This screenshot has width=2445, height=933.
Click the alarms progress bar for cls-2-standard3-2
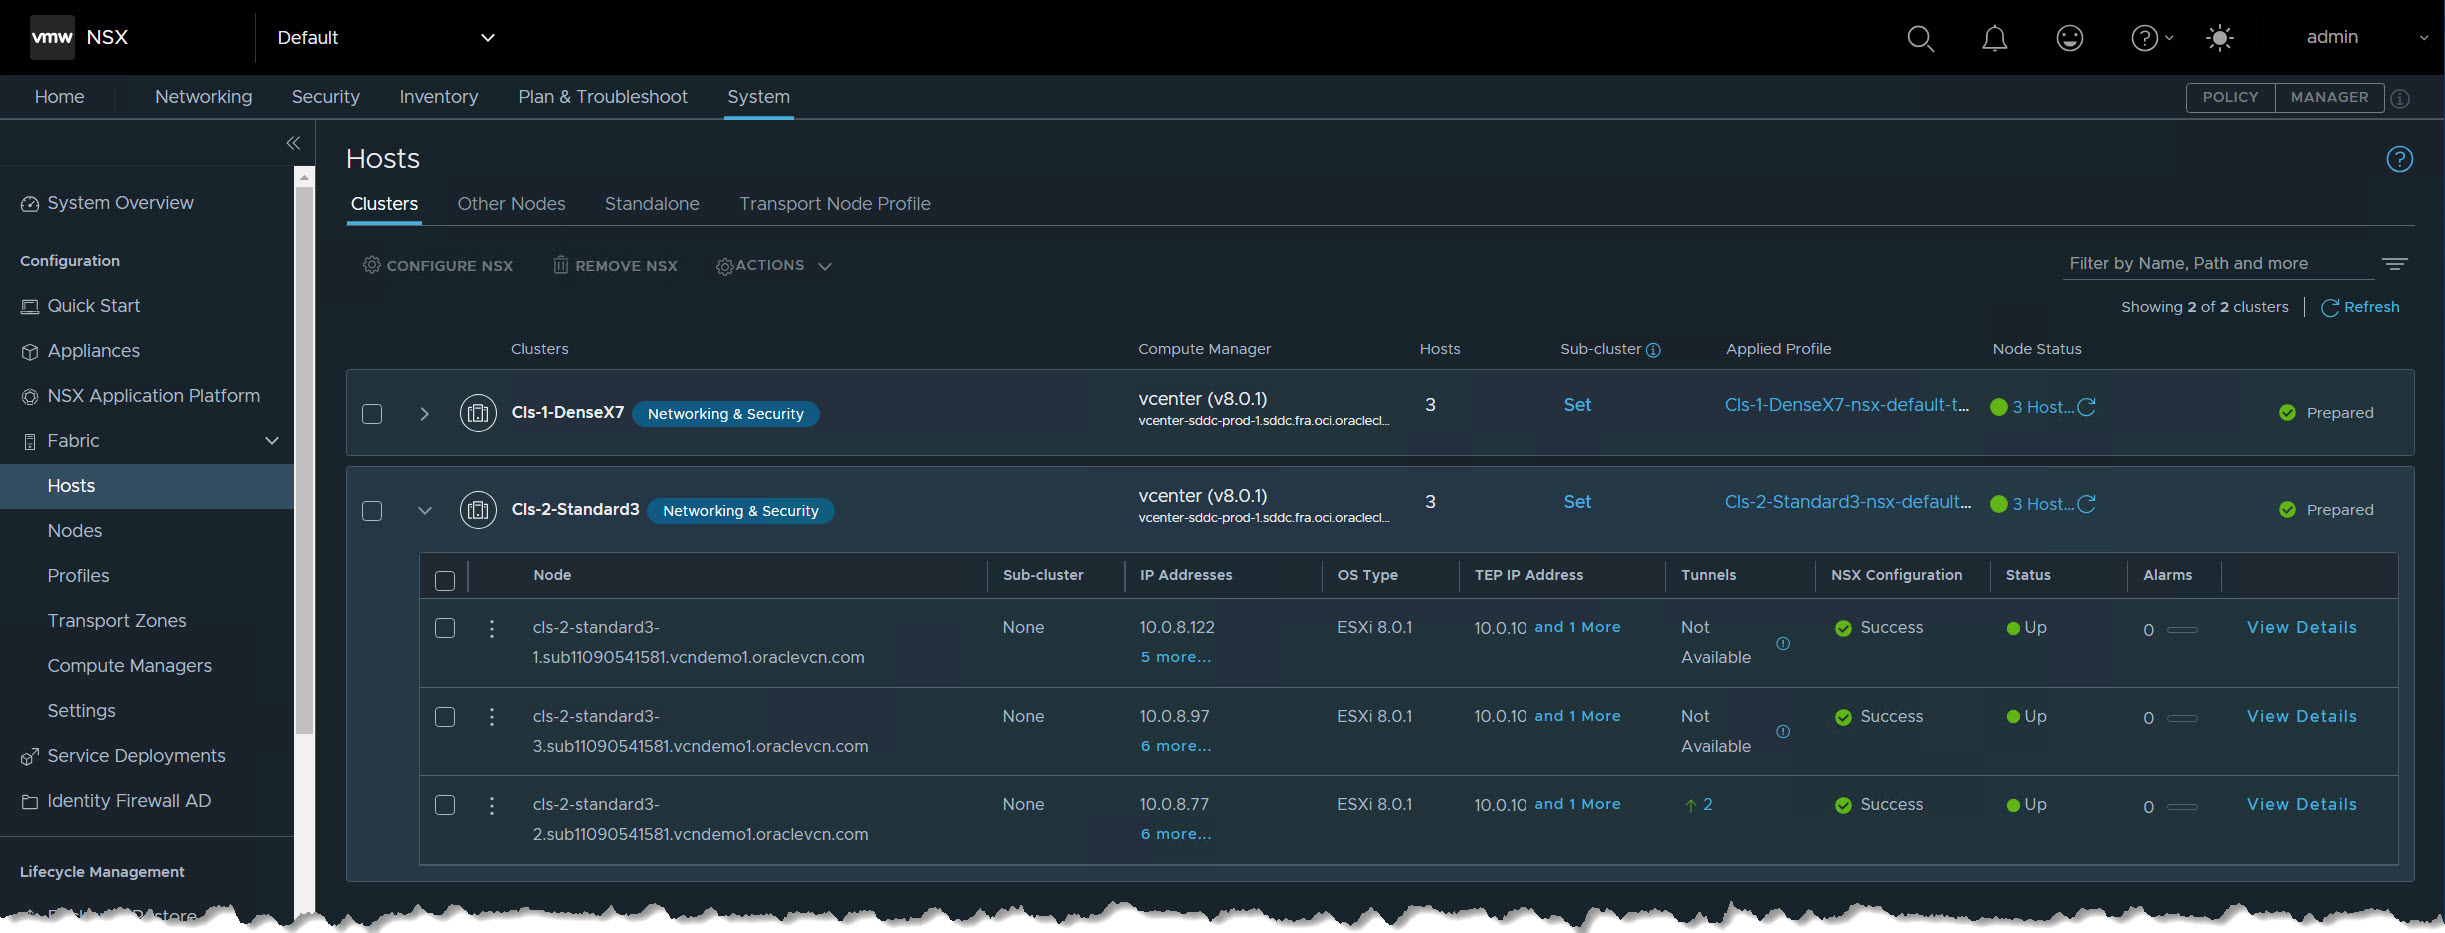[2183, 805]
